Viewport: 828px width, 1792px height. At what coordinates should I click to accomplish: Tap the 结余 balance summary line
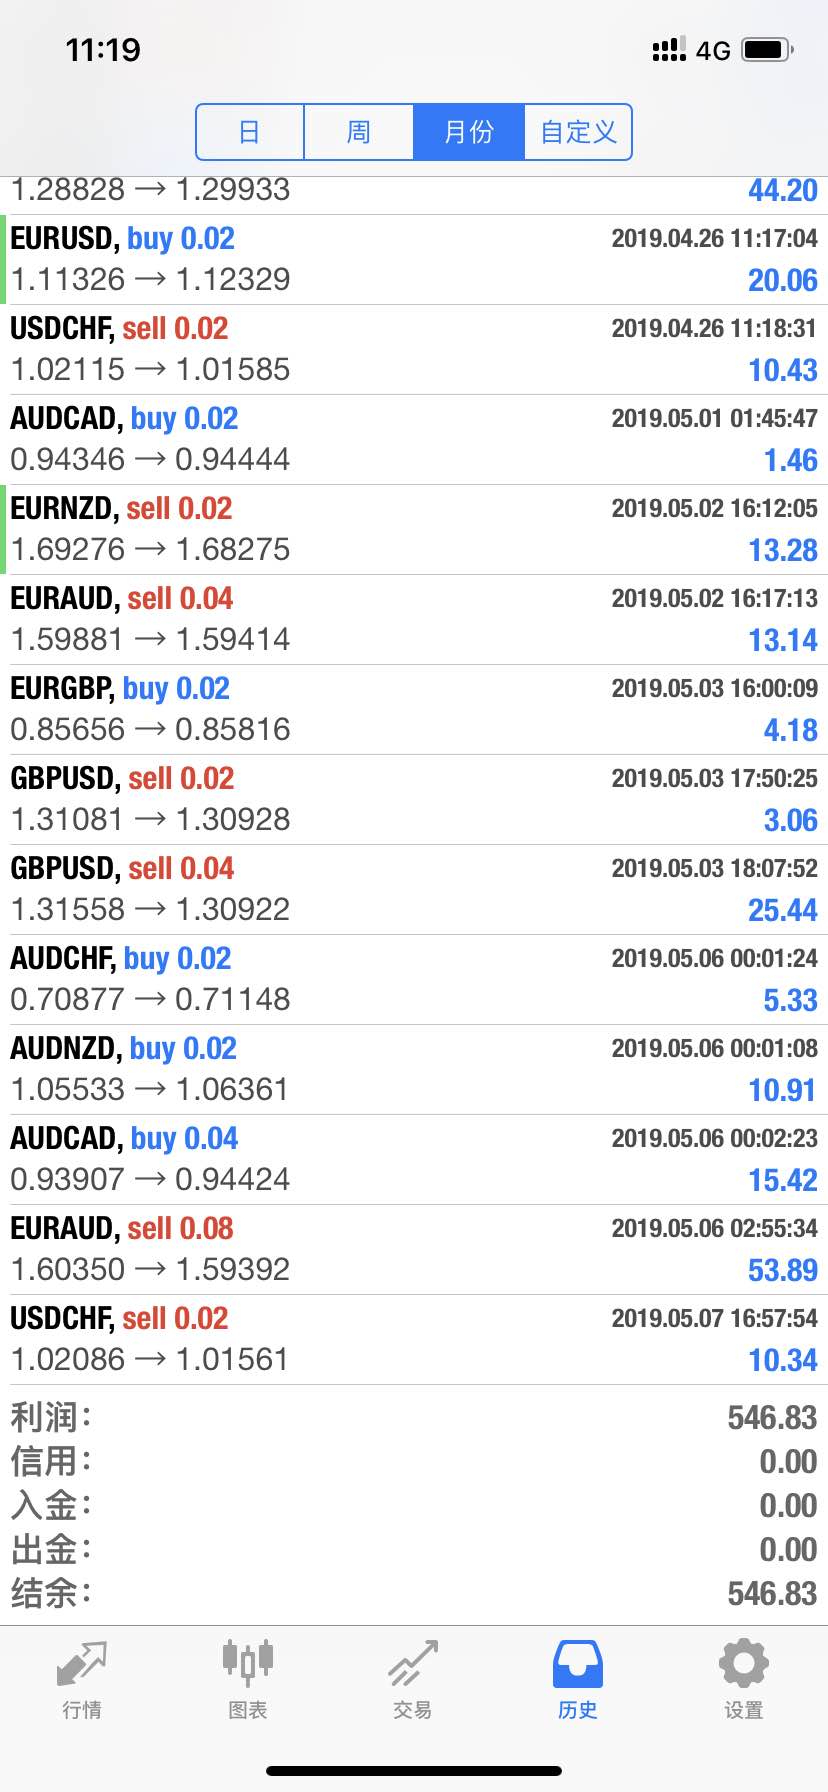pos(414,1593)
